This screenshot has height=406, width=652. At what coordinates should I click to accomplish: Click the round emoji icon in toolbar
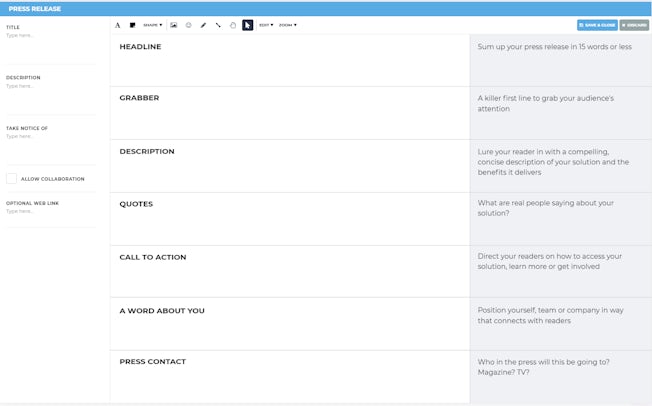(188, 25)
